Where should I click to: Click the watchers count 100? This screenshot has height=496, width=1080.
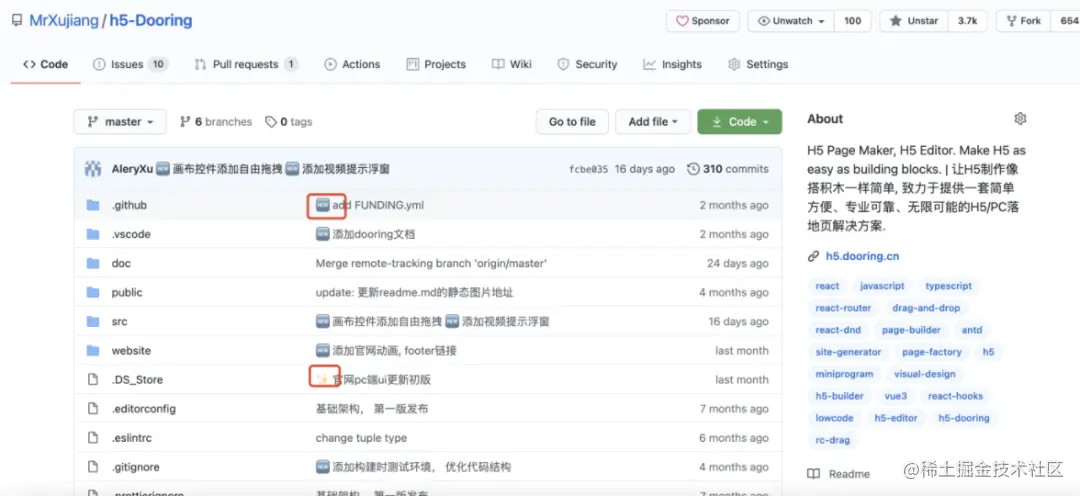[853, 21]
